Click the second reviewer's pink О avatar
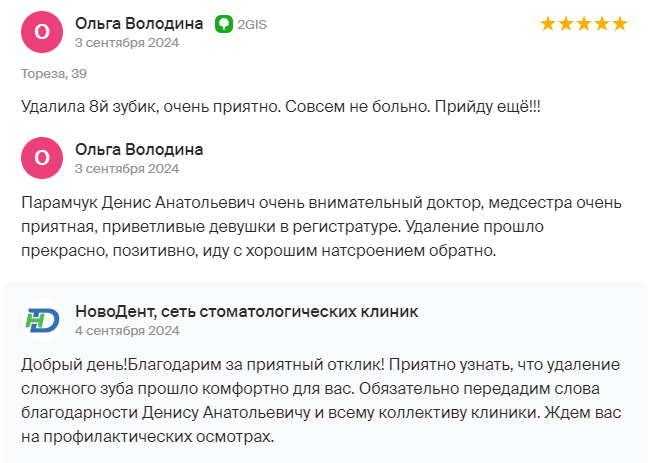 42,158
